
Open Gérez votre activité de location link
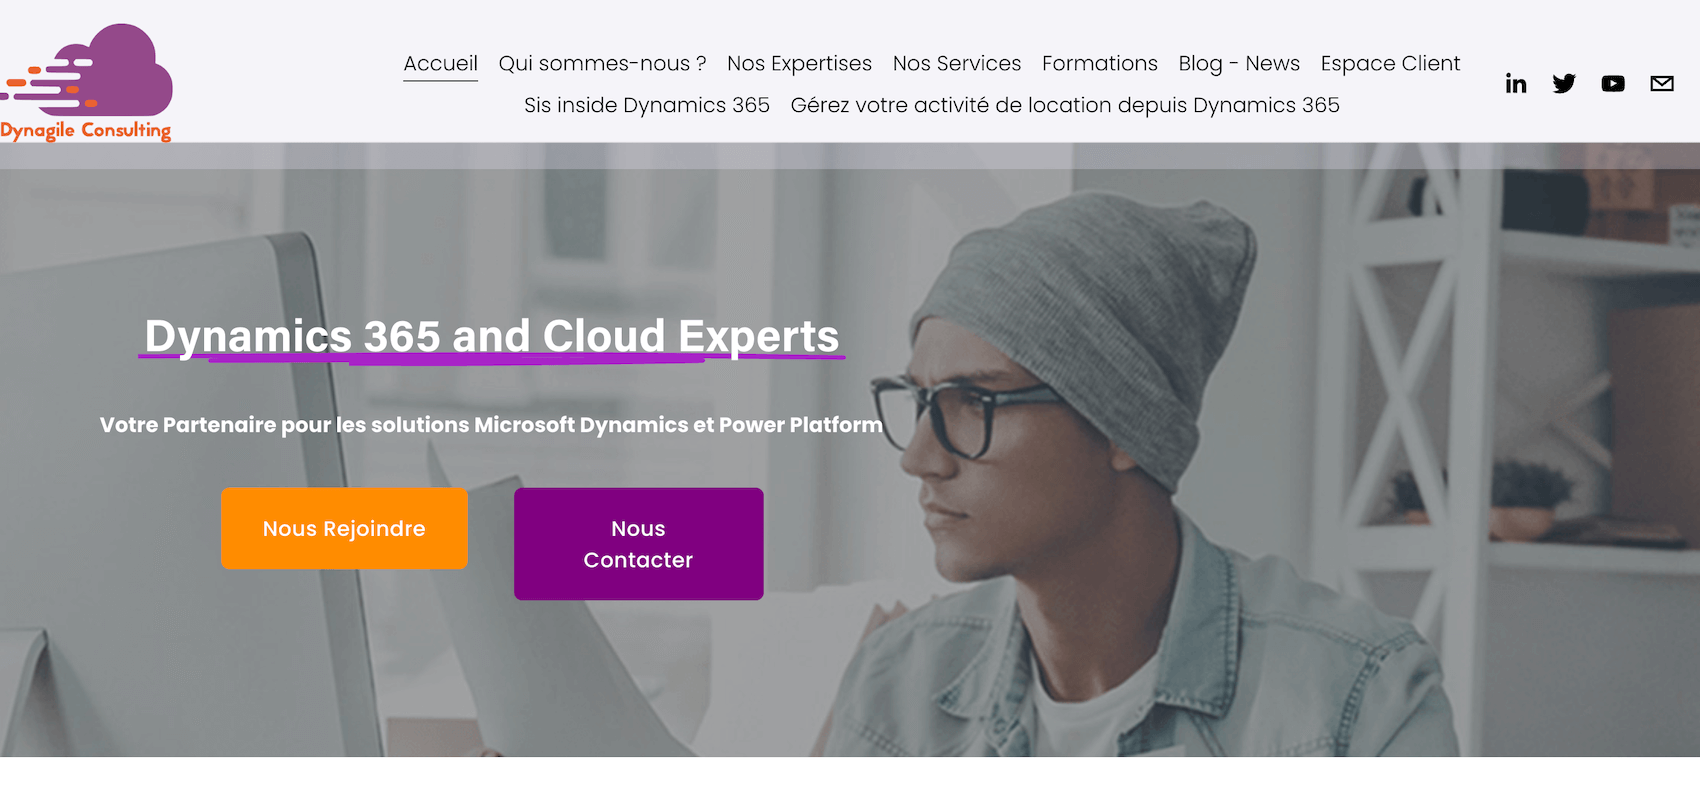click(1065, 106)
